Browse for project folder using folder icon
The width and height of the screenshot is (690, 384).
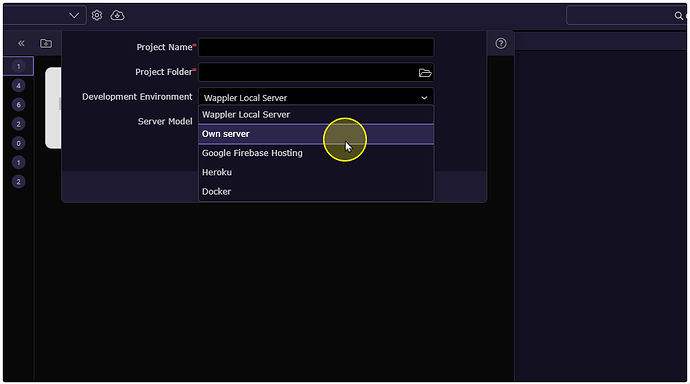click(x=425, y=73)
